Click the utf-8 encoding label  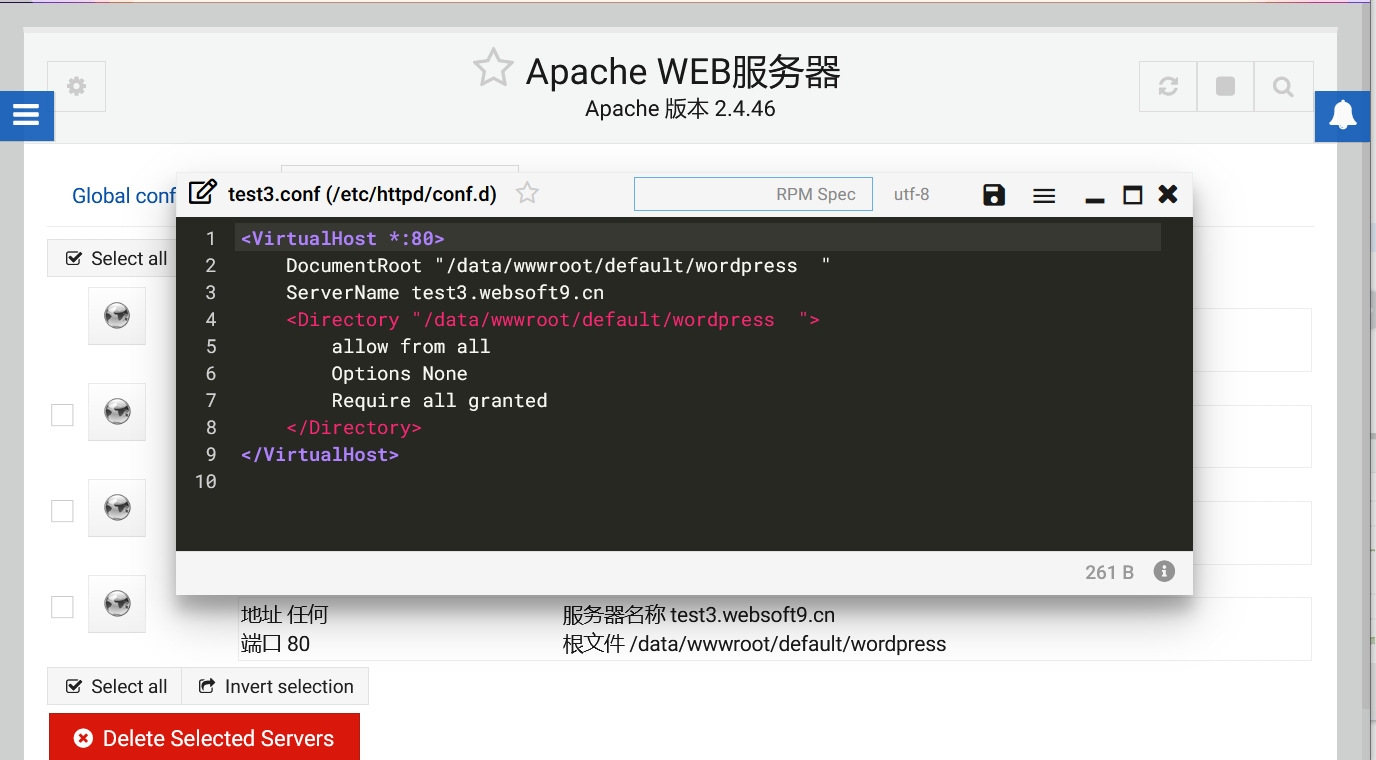coord(911,195)
